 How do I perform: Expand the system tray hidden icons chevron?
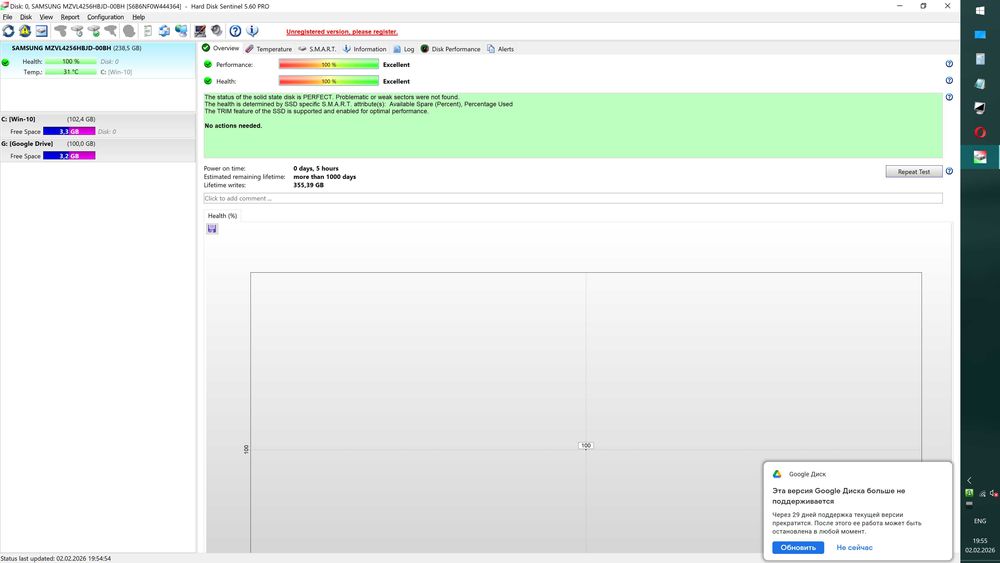point(969,480)
